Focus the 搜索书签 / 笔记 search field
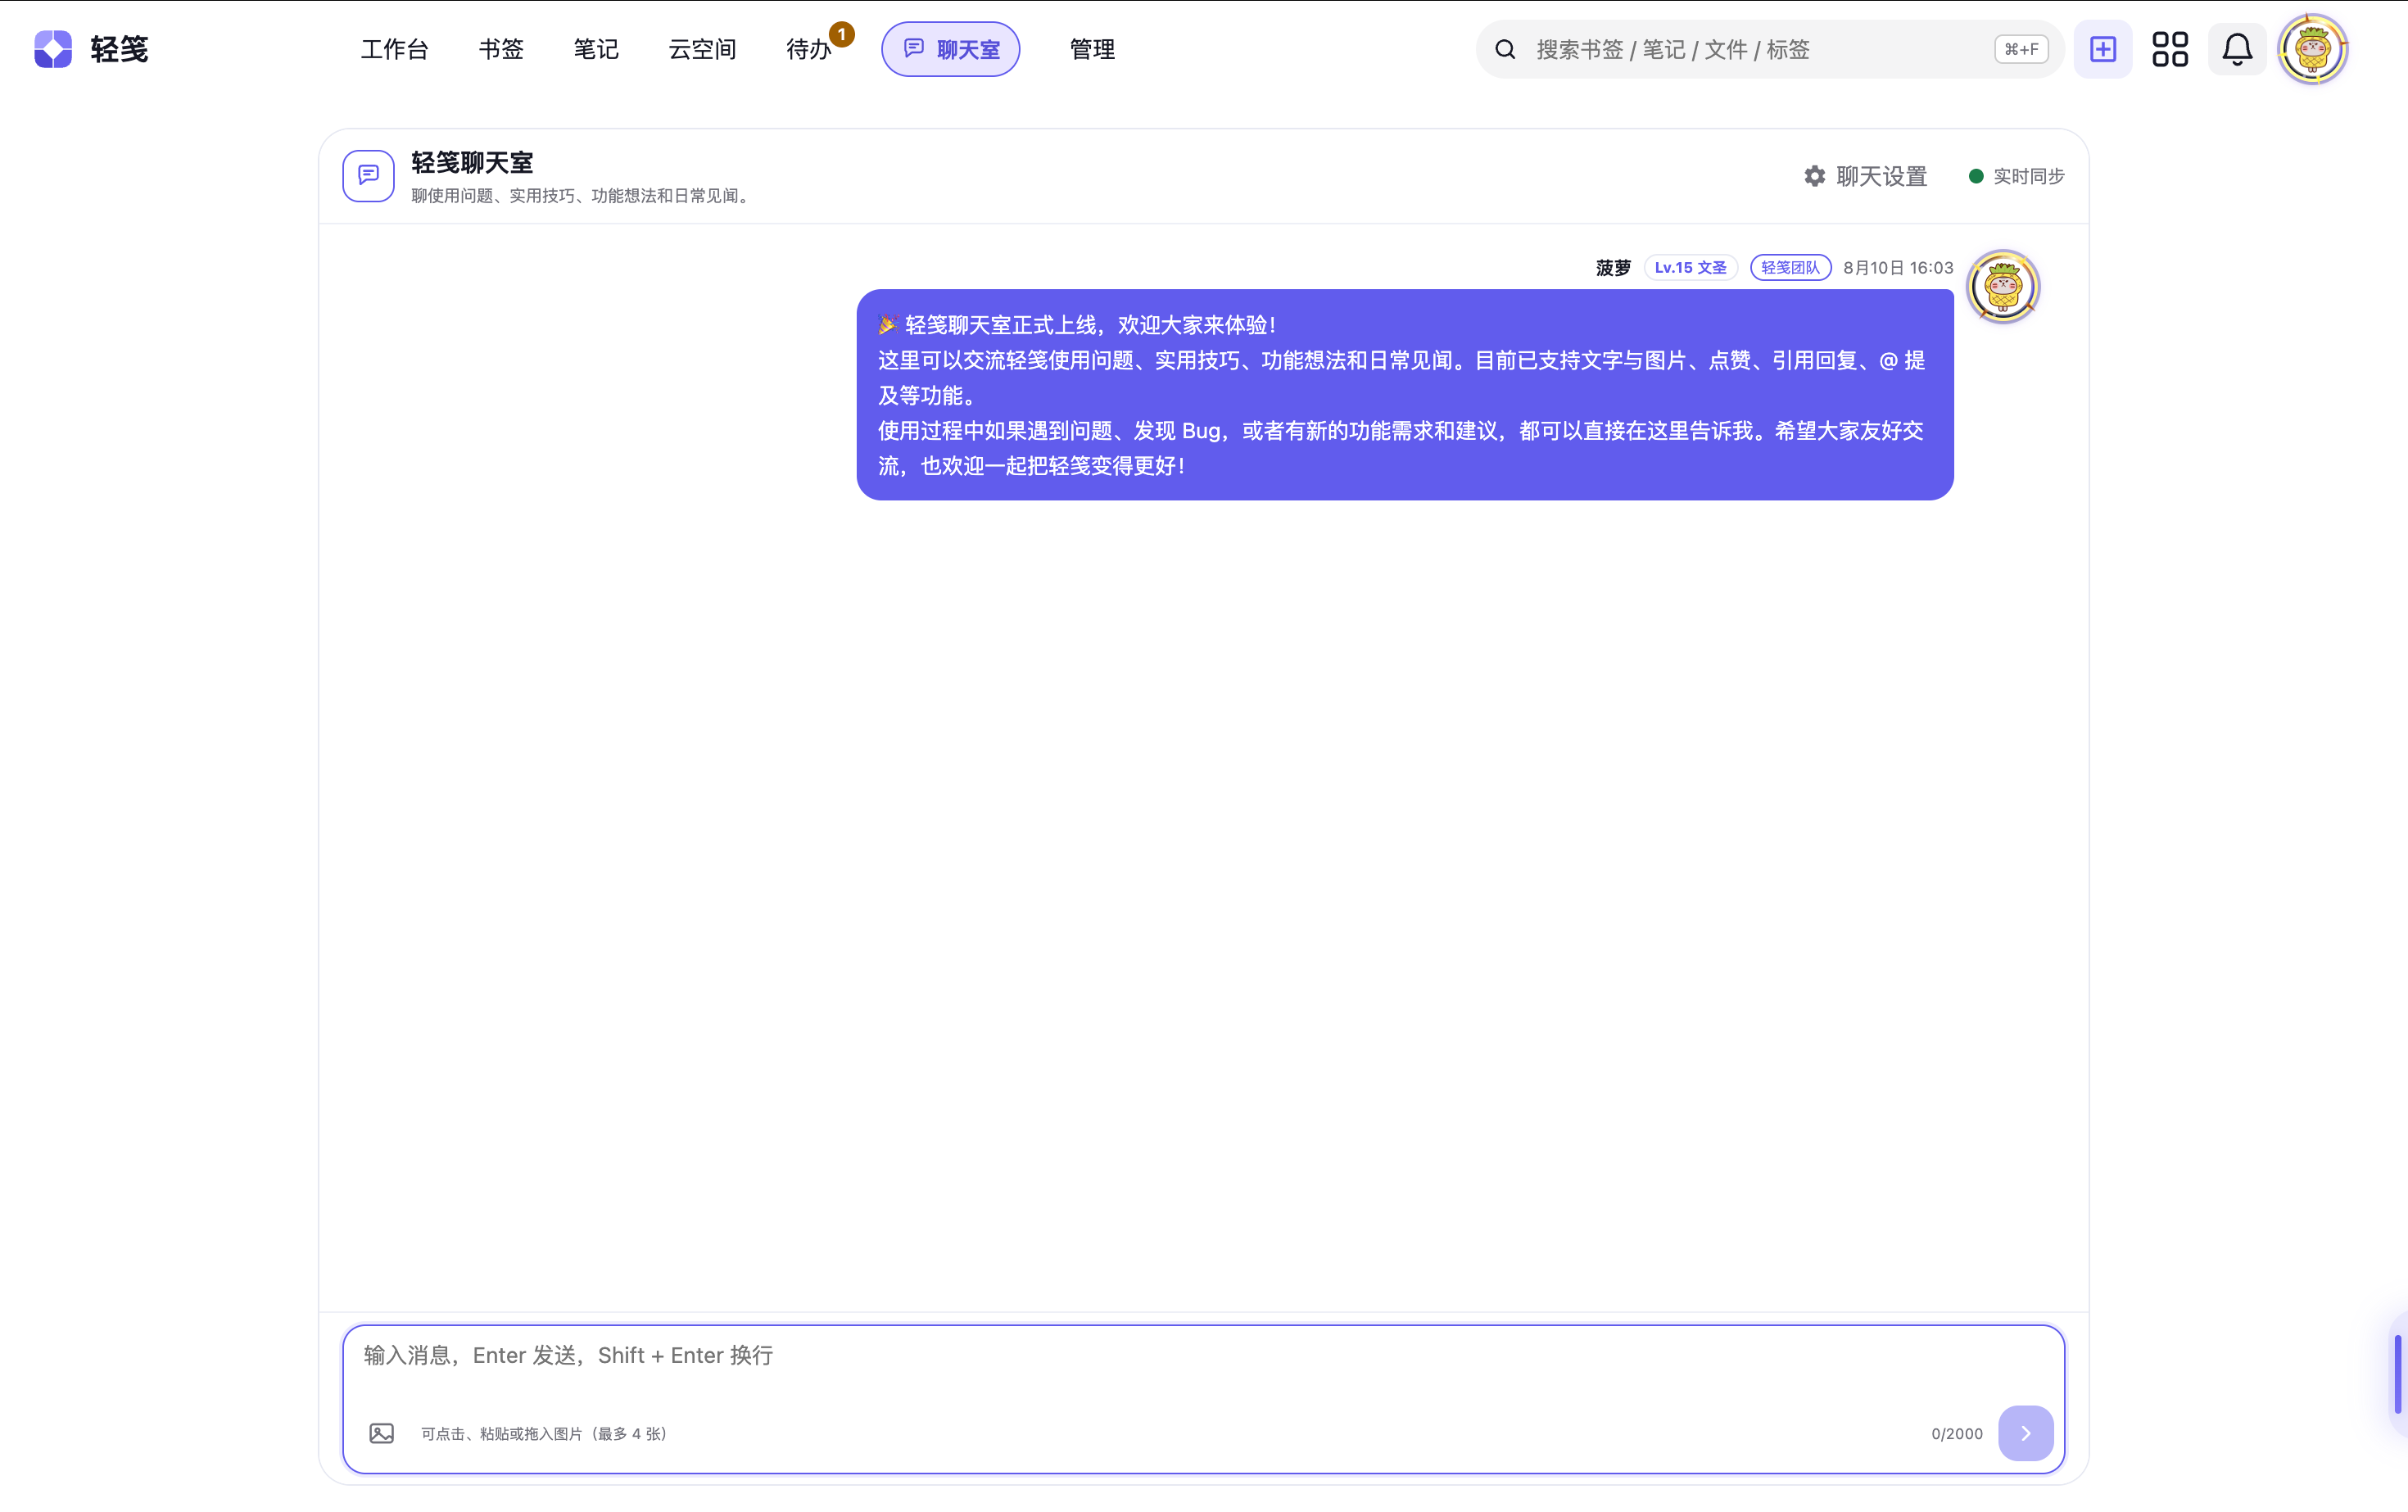 1770,49
